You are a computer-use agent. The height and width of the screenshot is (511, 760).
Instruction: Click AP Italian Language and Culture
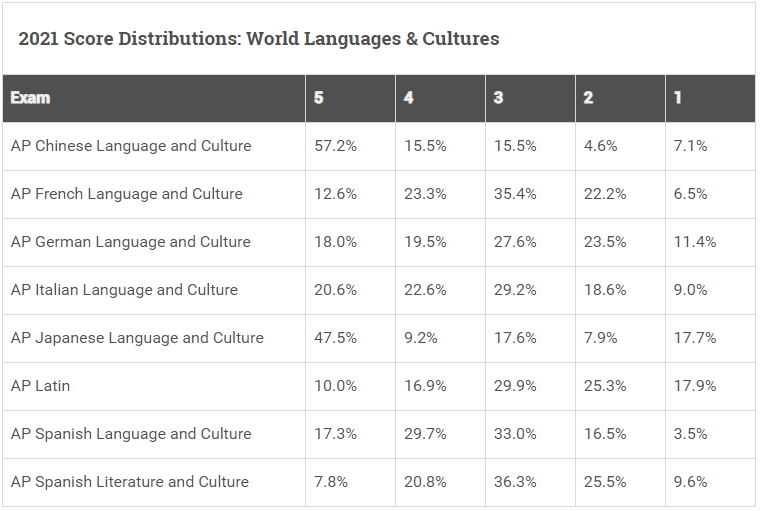coord(124,290)
